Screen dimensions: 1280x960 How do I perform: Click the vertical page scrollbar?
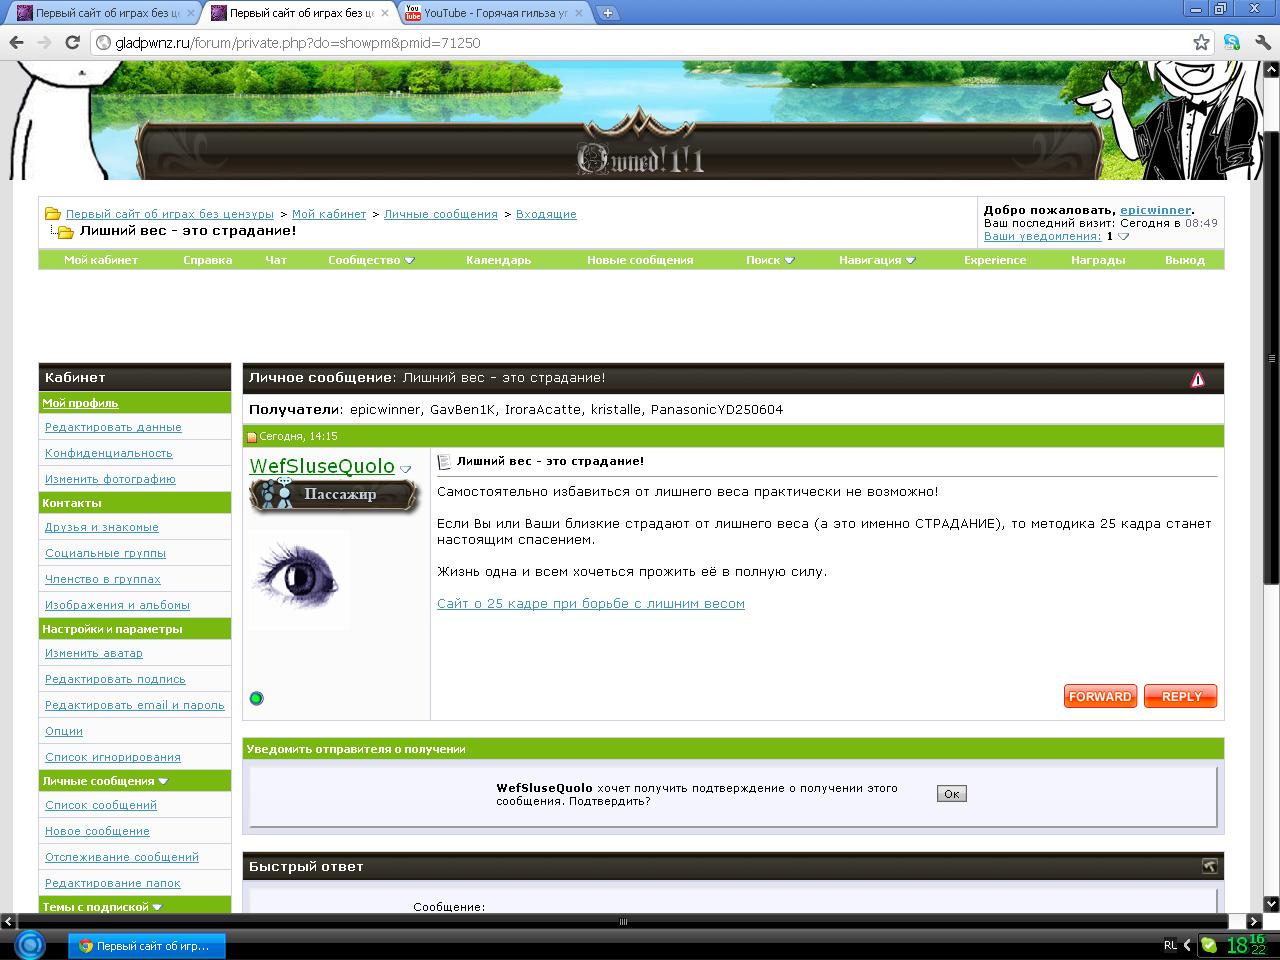(x=1272, y=358)
